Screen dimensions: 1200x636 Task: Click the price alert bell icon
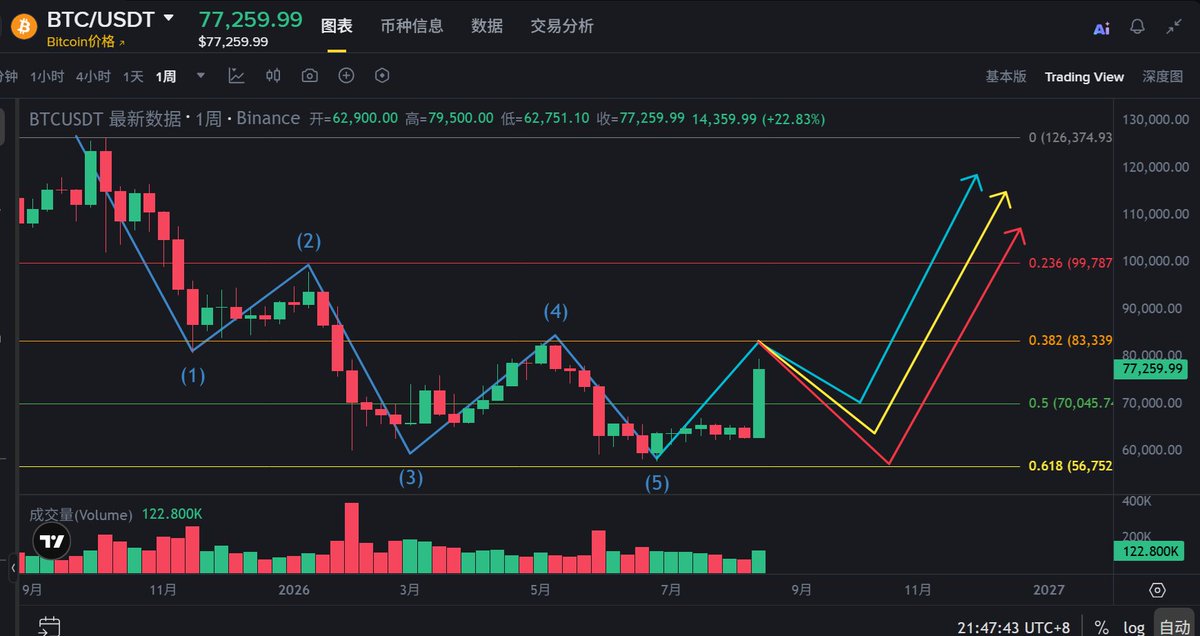point(1137,27)
